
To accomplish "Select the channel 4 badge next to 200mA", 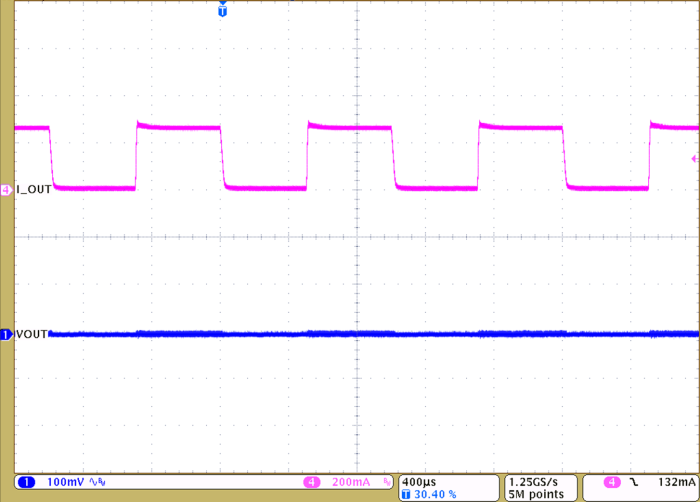I will (313, 482).
